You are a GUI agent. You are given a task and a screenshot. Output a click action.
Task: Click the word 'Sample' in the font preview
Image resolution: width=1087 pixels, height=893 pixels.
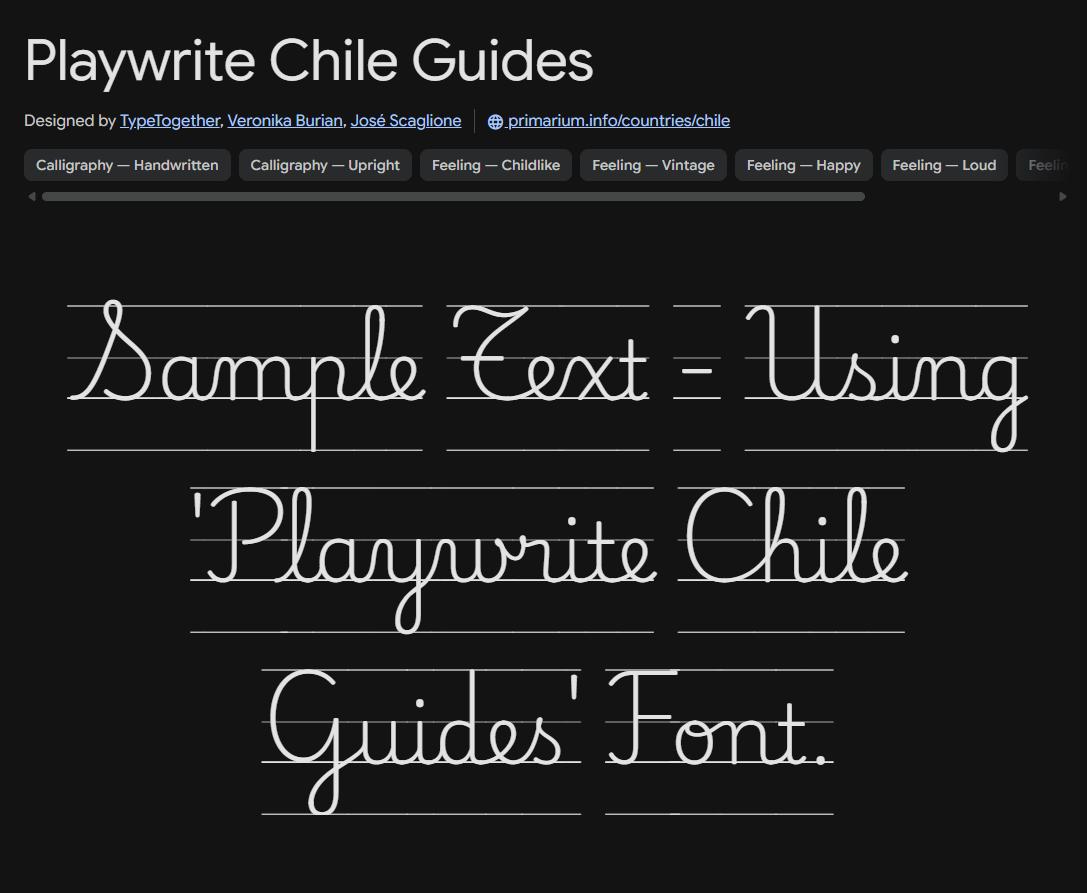tap(247, 374)
